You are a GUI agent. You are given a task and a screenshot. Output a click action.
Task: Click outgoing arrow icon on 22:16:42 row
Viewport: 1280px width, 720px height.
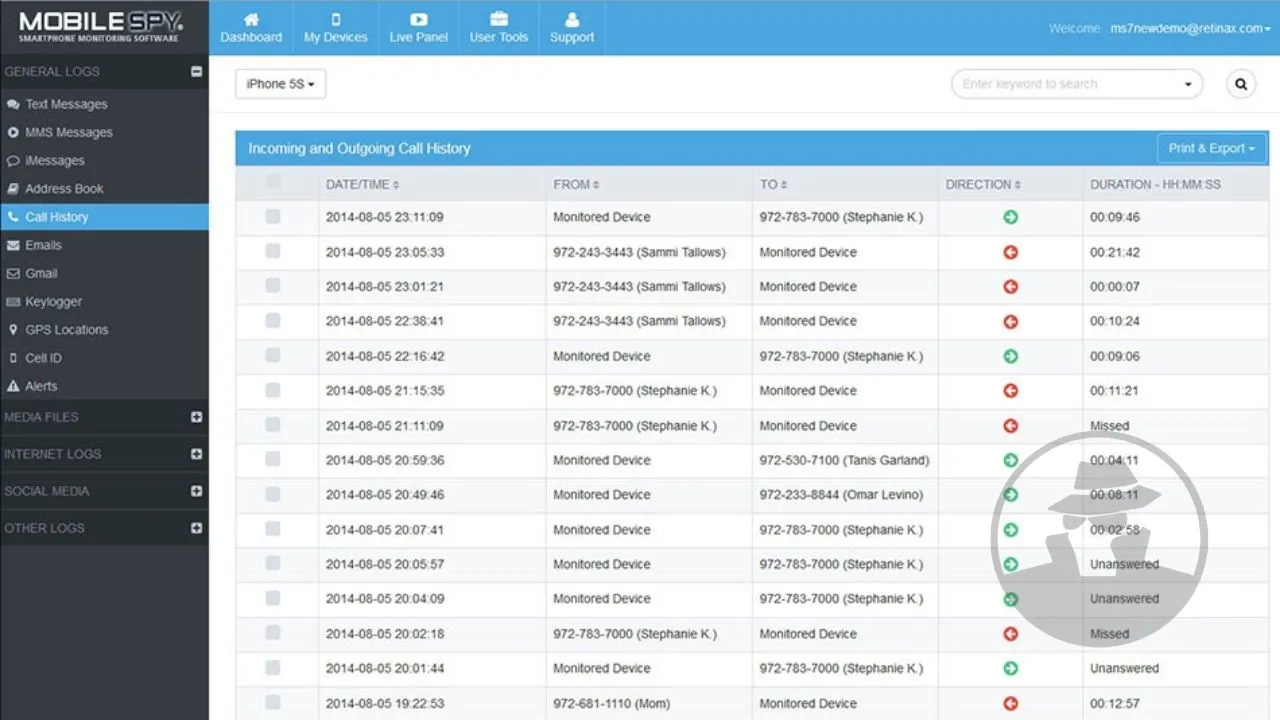pyautogui.click(x=1010, y=356)
